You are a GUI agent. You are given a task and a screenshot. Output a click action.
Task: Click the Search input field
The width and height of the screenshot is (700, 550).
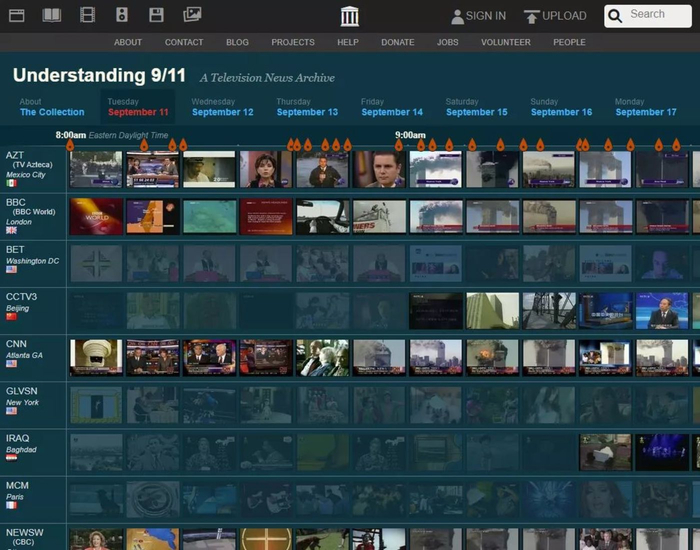pyautogui.click(x=655, y=15)
